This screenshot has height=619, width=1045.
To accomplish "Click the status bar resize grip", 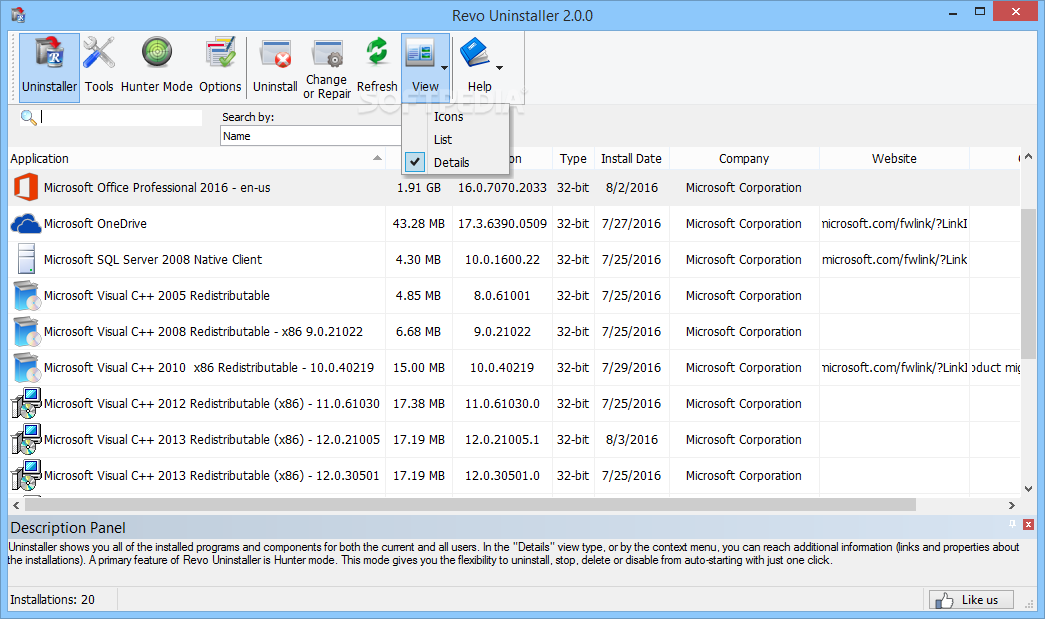I will pos(1028,604).
